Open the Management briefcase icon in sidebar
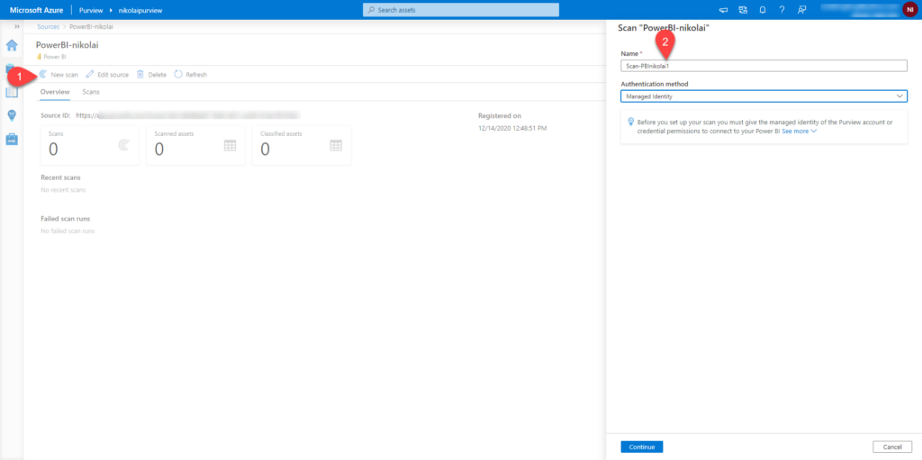 [11, 139]
